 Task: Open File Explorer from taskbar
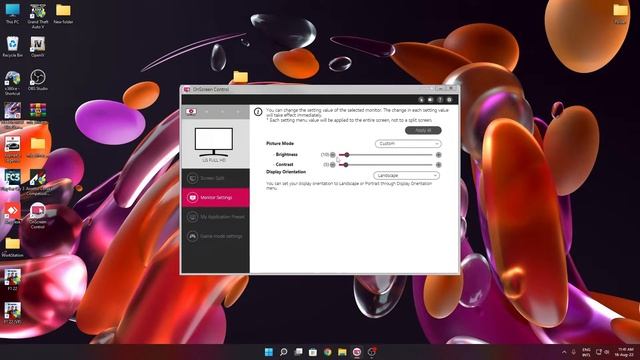pyautogui.click(x=342, y=352)
